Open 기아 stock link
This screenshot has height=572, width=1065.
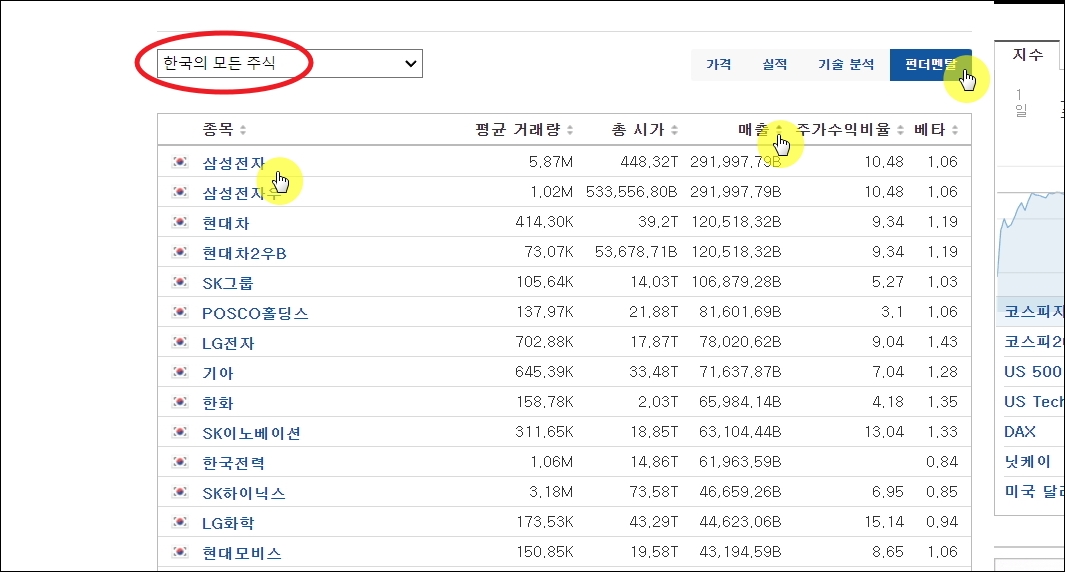(217, 373)
